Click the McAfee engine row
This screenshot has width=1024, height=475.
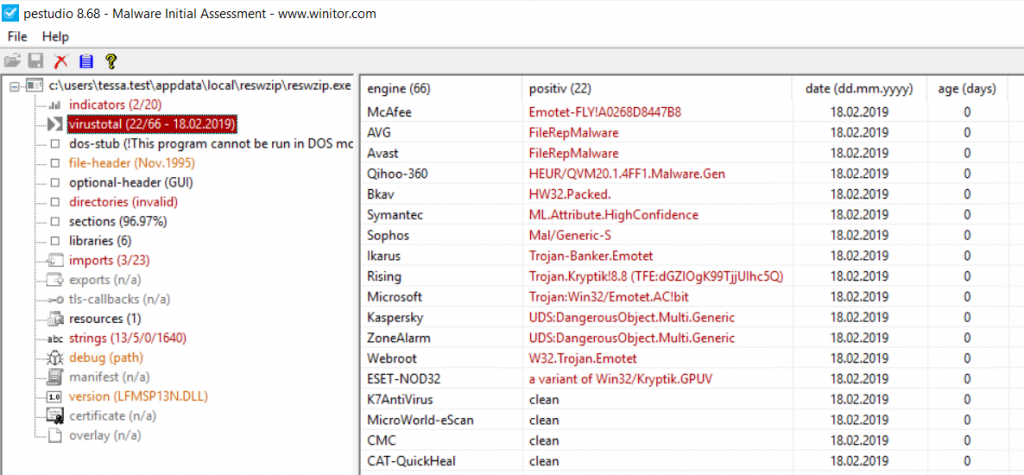point(686,112)
